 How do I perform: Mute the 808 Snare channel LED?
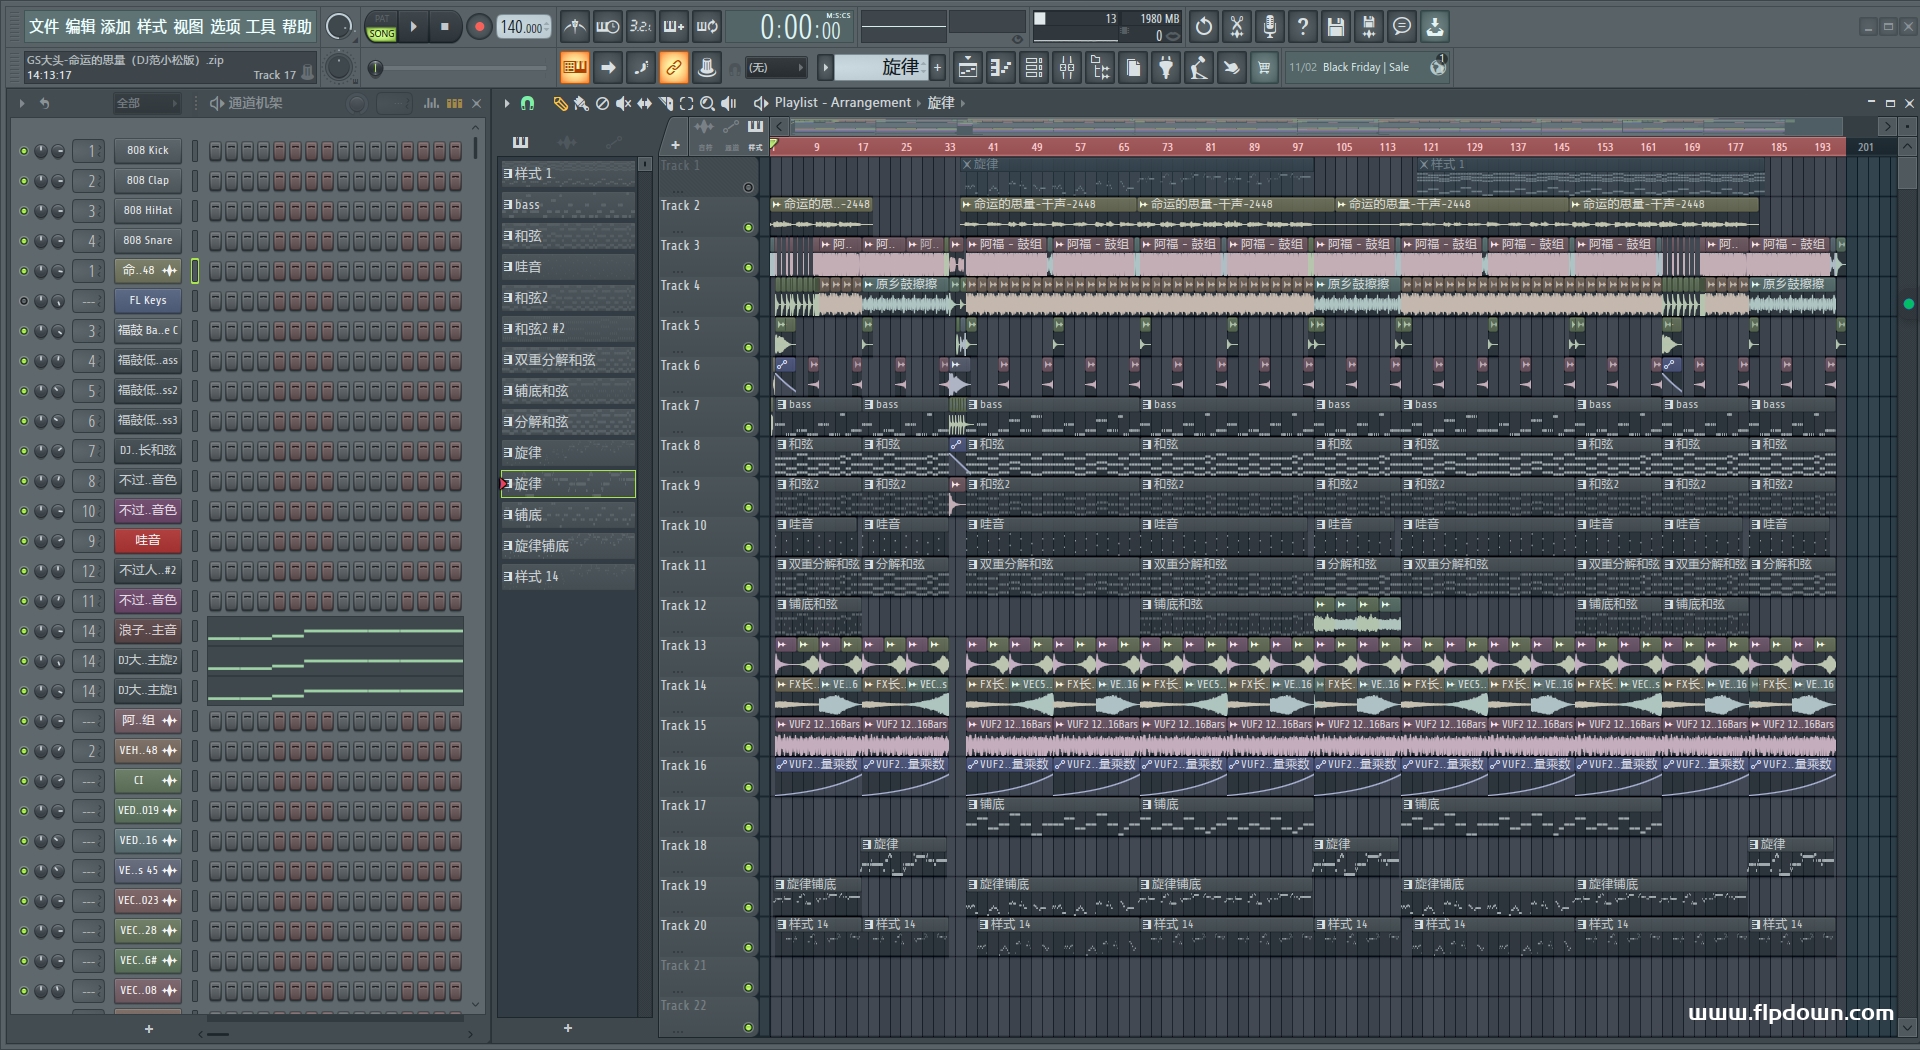coord(24,241)
